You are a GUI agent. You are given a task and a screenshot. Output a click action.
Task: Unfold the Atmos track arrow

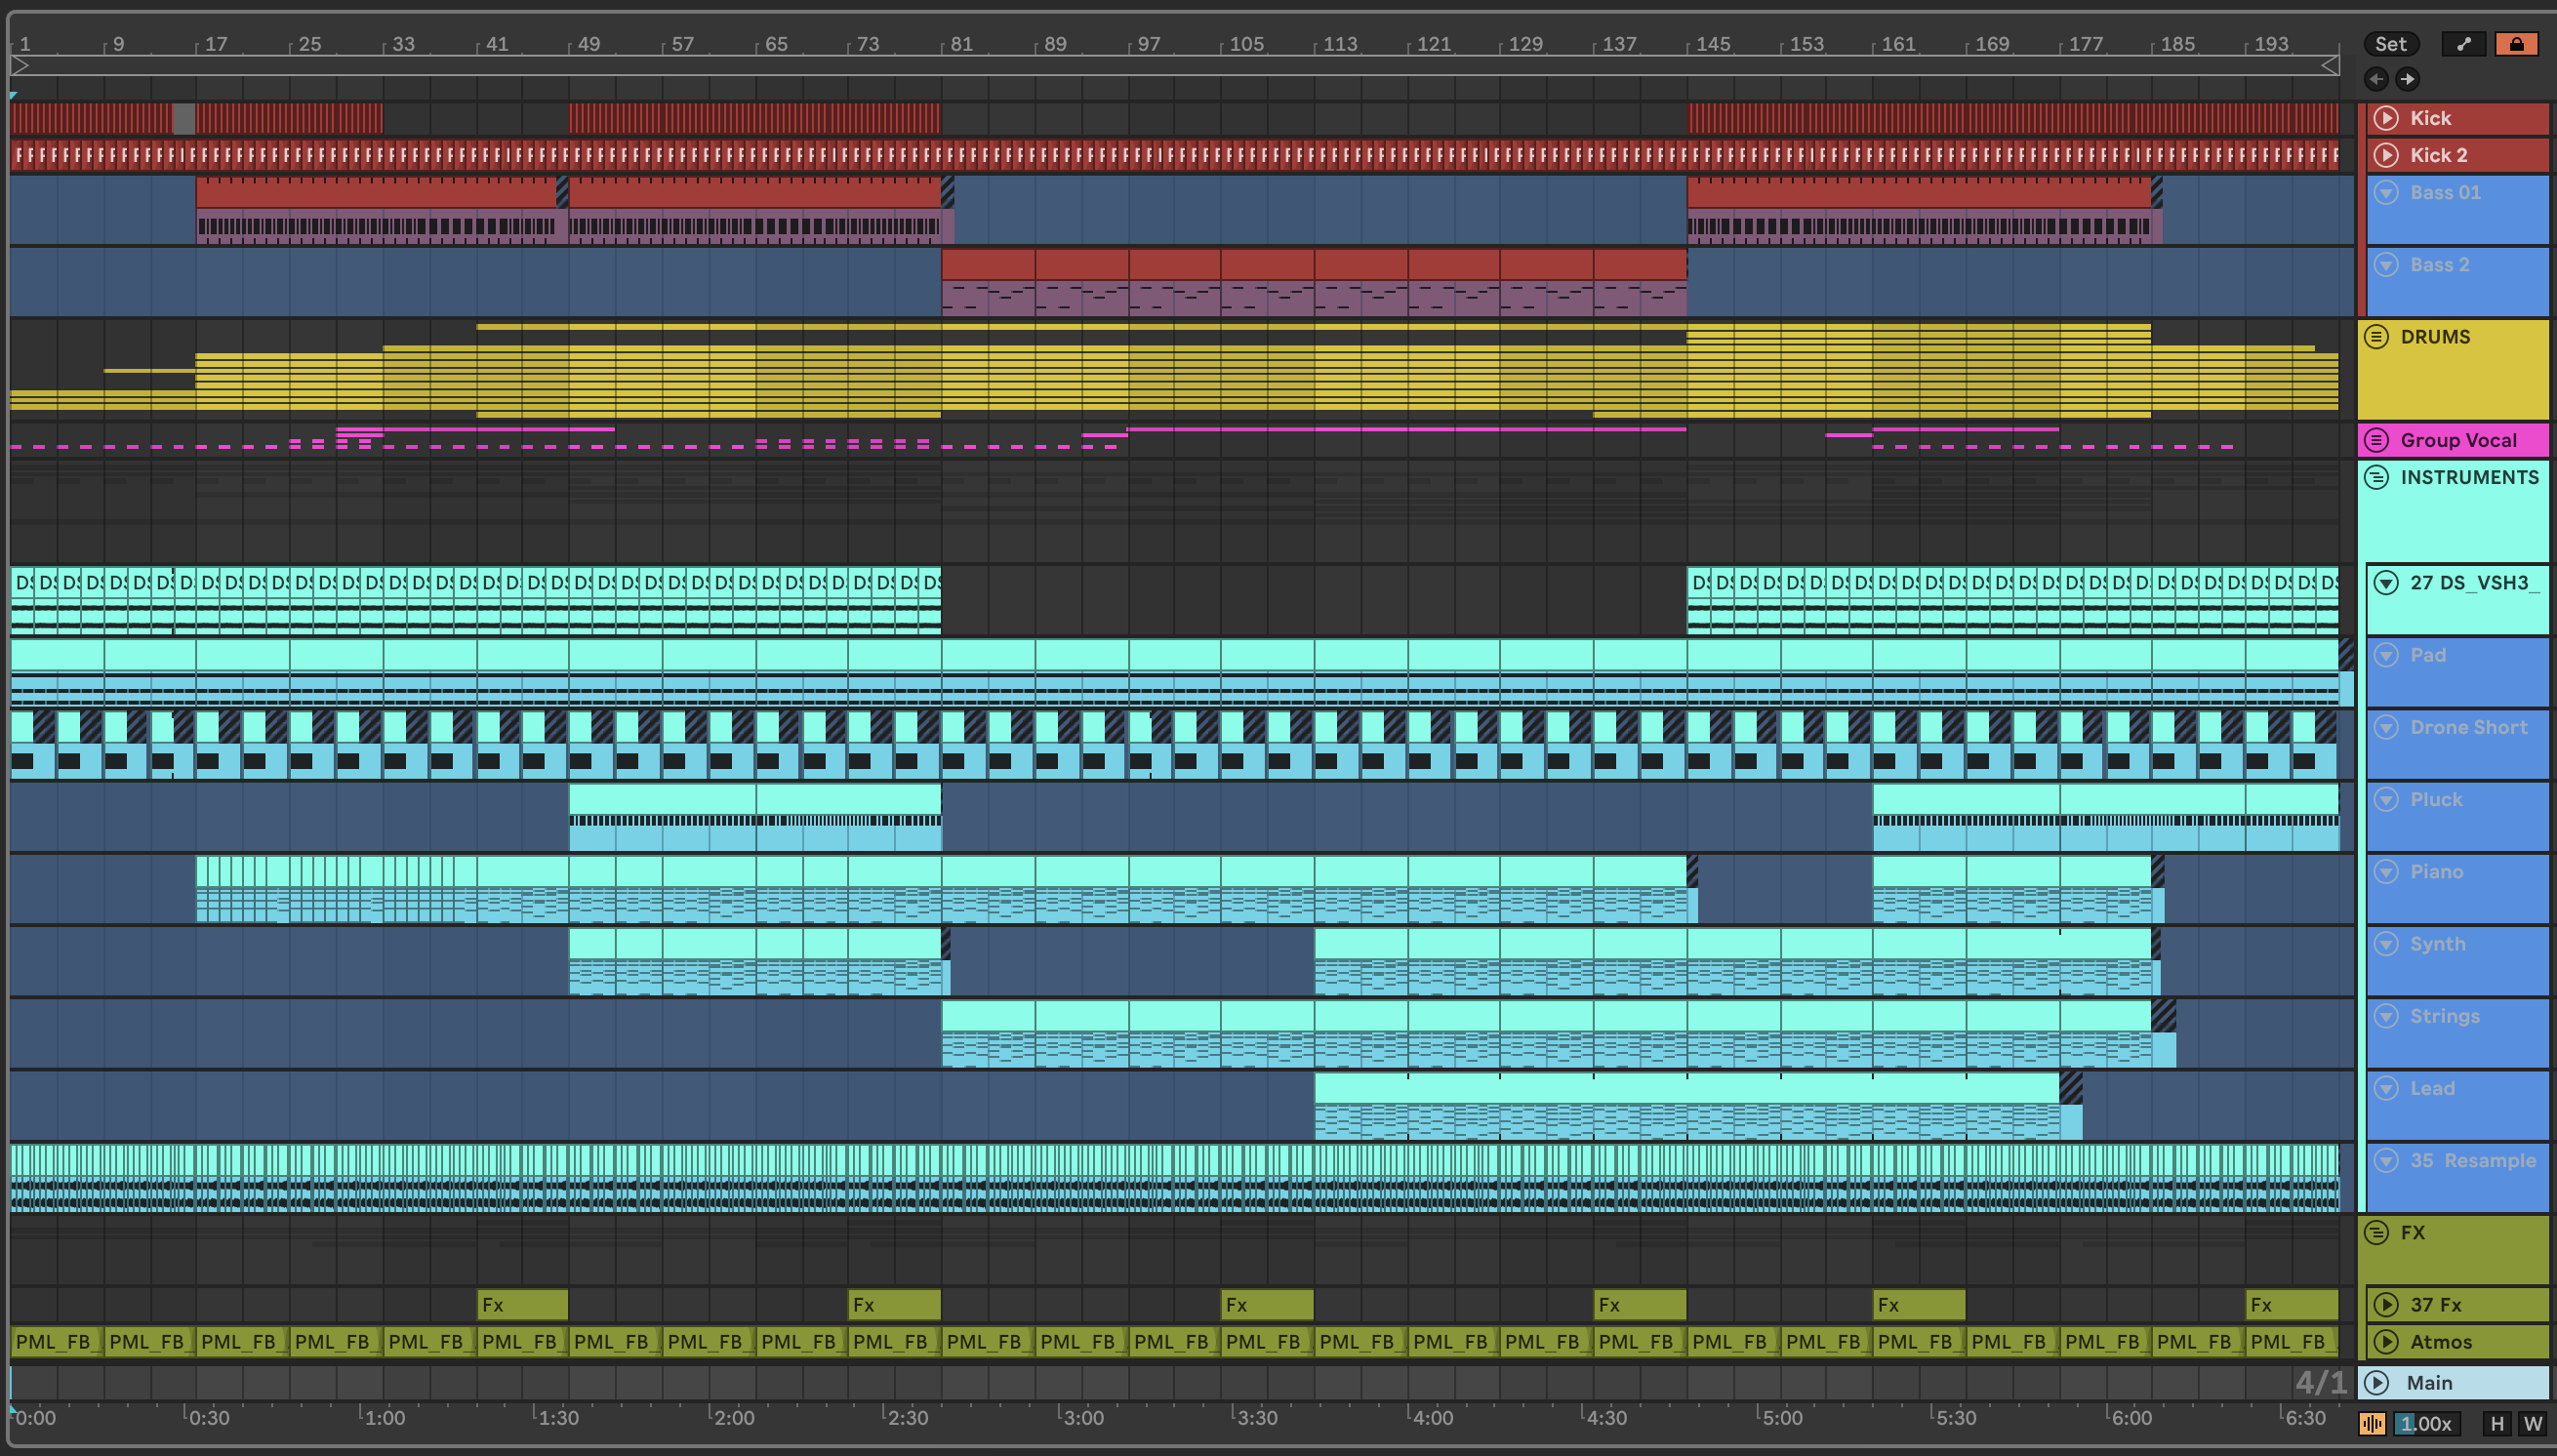click(2386, 1342)
